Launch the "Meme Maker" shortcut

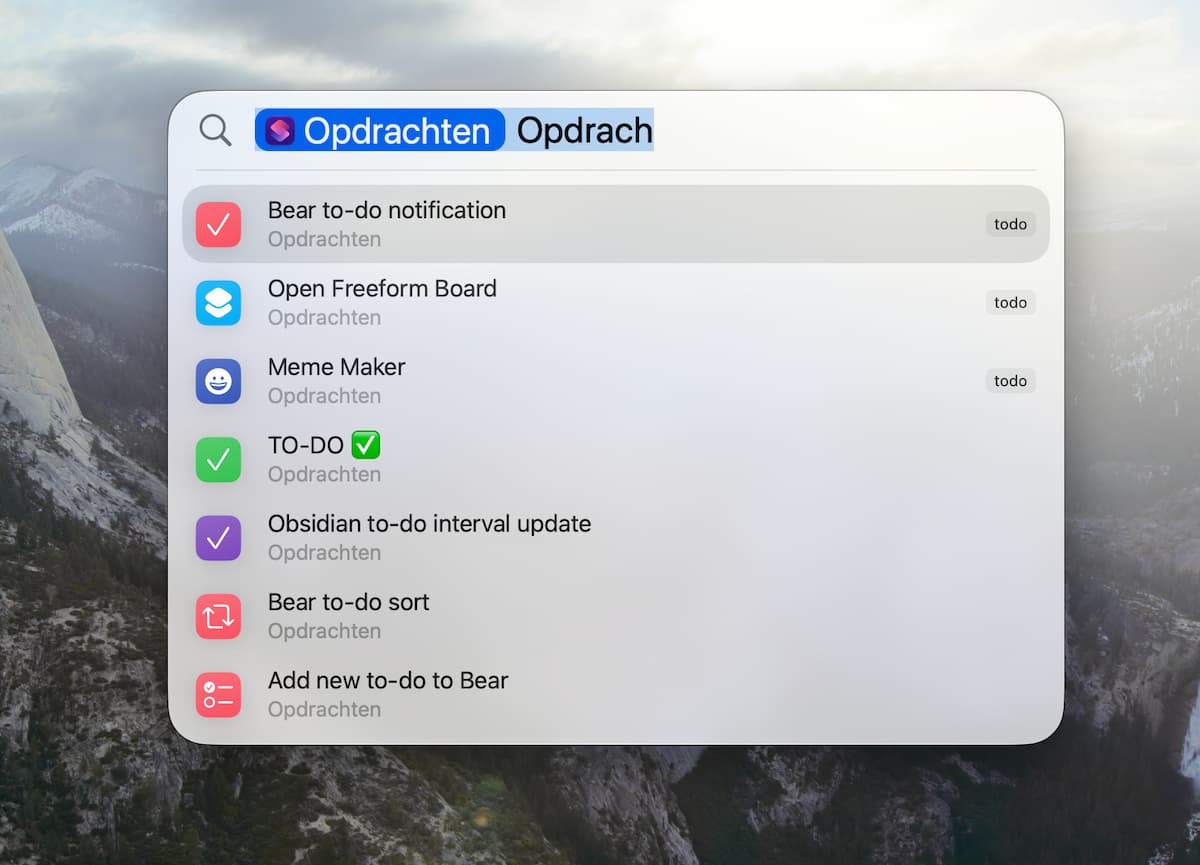point(616,381)
